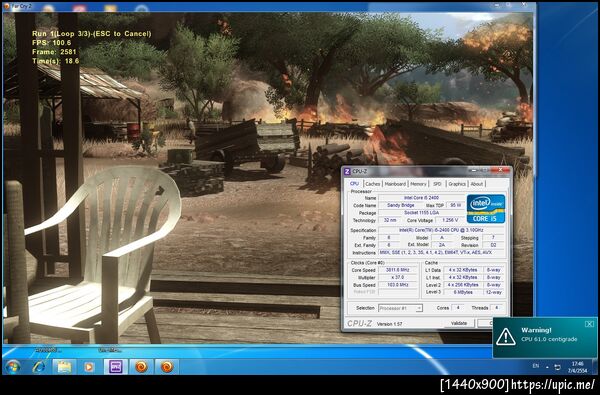This screenshot has width=600, height=395.
Task: Click the Core Speed value 3811.6 MHz
Action: point(398,270)
